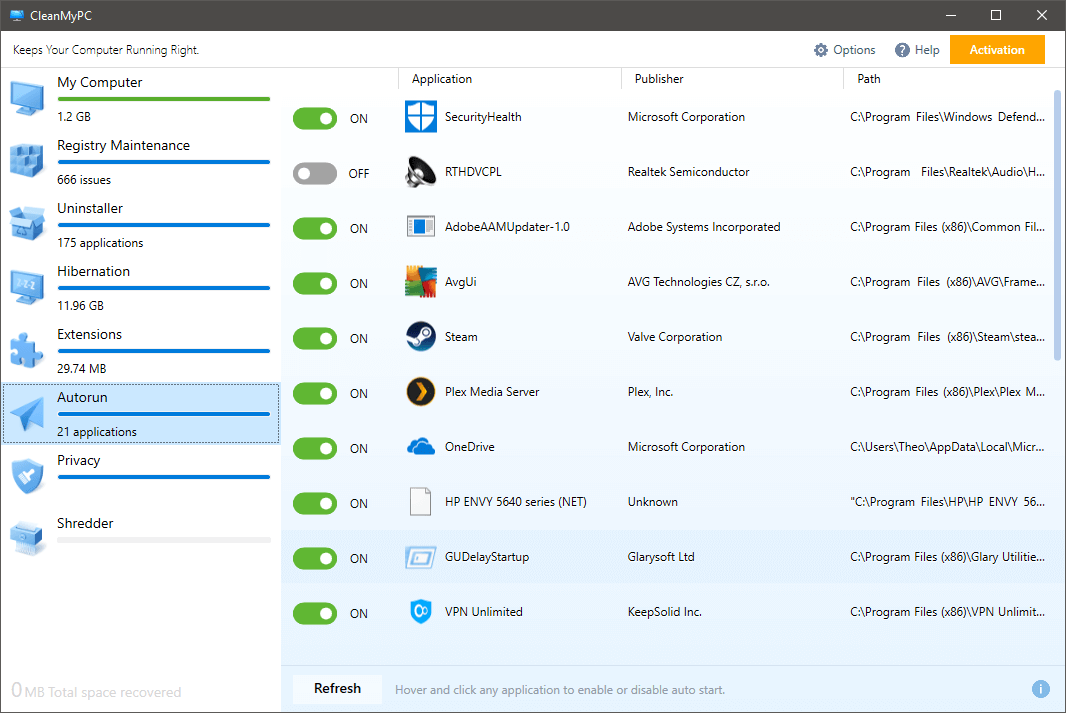Click the Registry Maintenance blue progress bar

coord(164,162)
